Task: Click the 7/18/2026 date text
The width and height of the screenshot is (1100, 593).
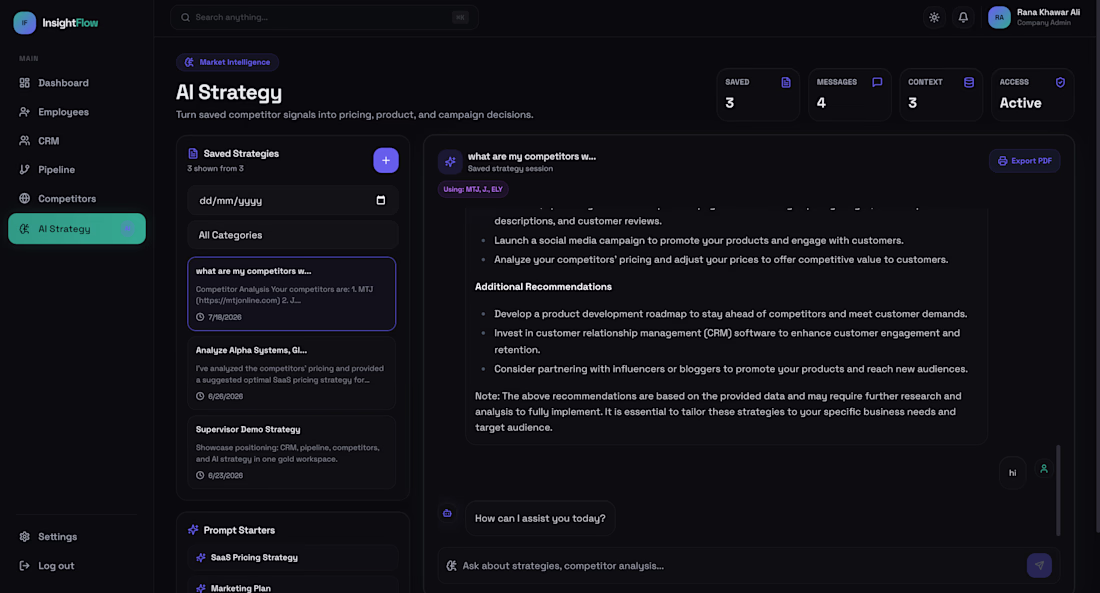Action: [x=224, y=317]
